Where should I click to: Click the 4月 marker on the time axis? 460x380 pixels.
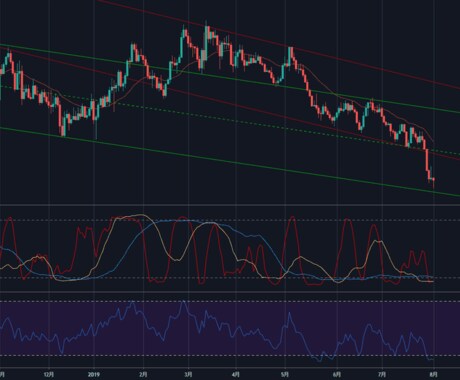[236, 374]
